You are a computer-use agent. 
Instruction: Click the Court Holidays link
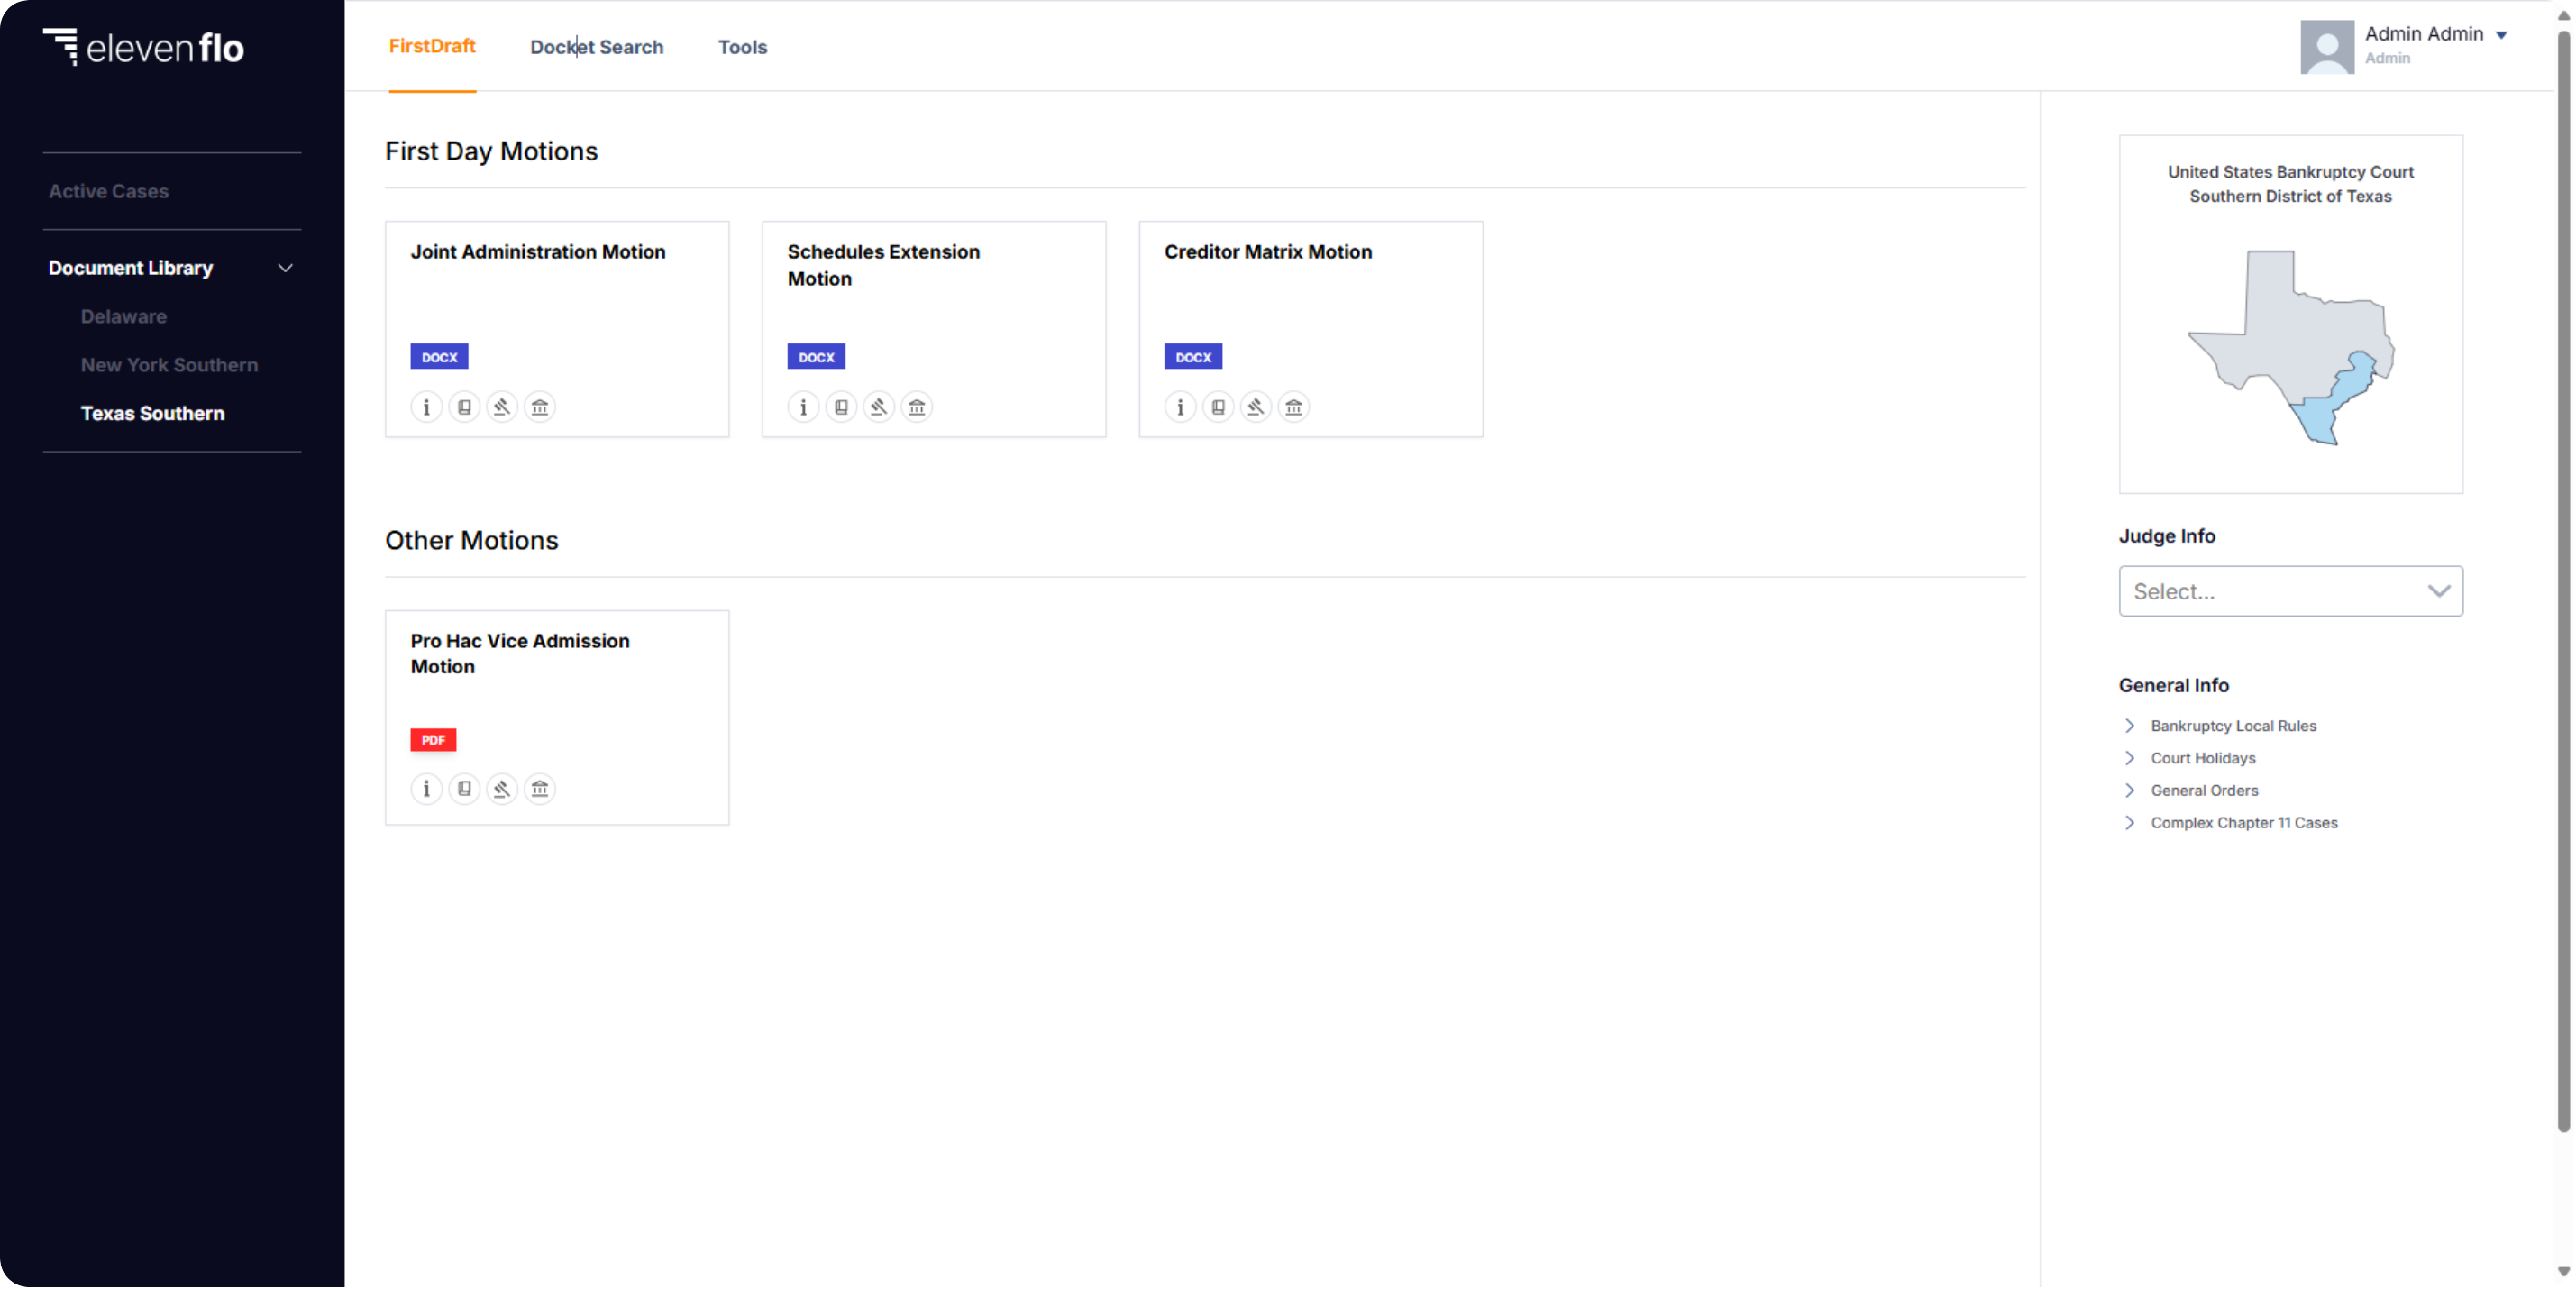tap(2205, 758)
